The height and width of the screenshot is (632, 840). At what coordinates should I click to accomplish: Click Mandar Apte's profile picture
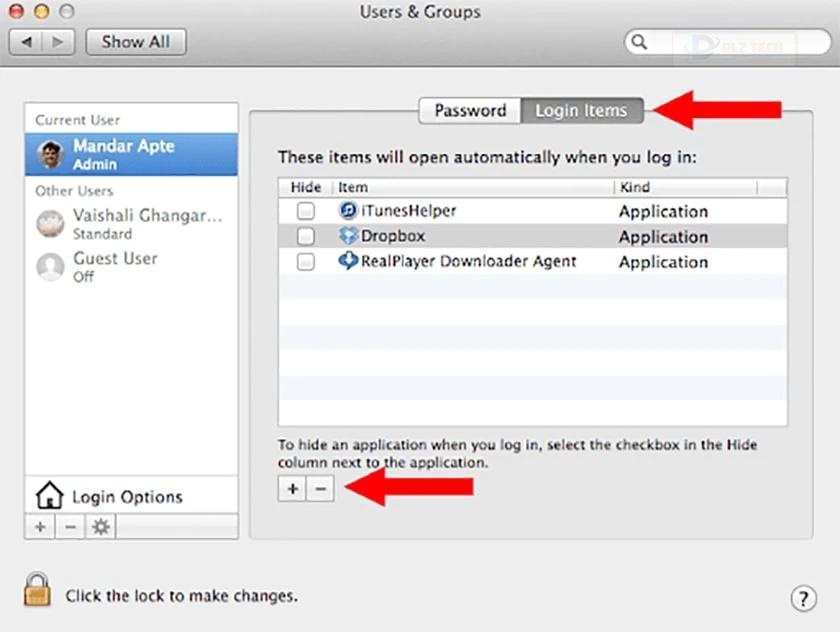50,154
